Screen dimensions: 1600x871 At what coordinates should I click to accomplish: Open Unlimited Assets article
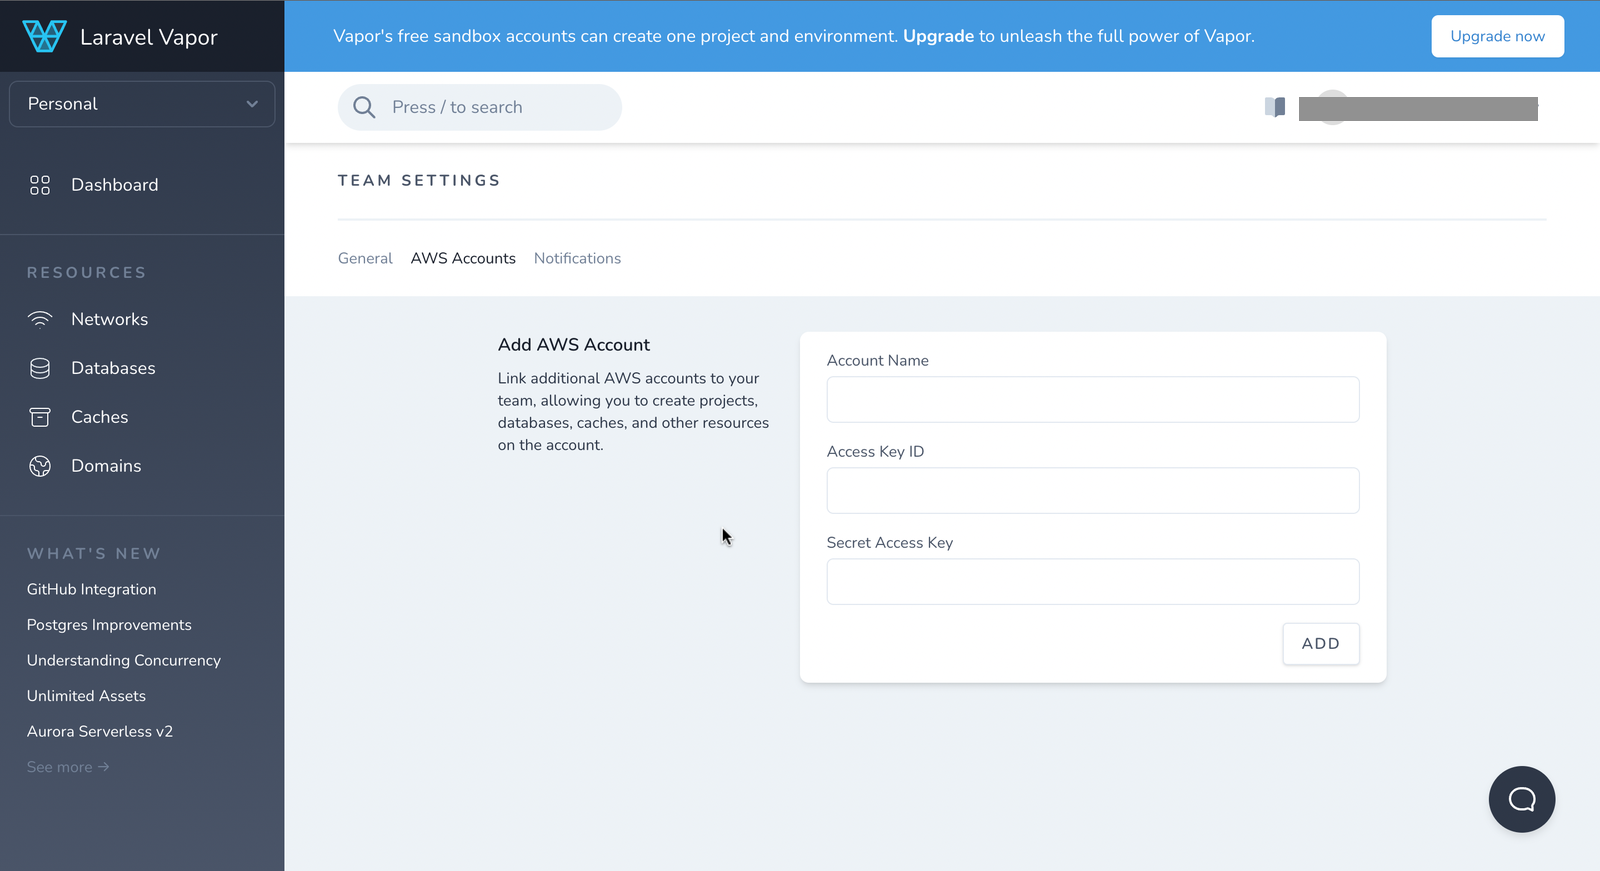click(86, 696)
